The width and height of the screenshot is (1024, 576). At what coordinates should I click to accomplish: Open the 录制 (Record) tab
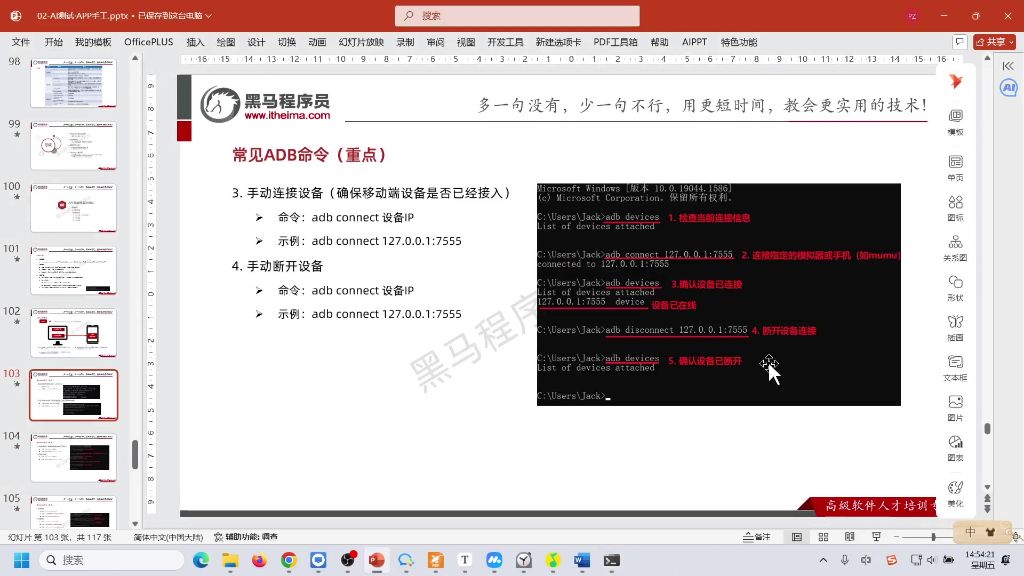[405, 42]
